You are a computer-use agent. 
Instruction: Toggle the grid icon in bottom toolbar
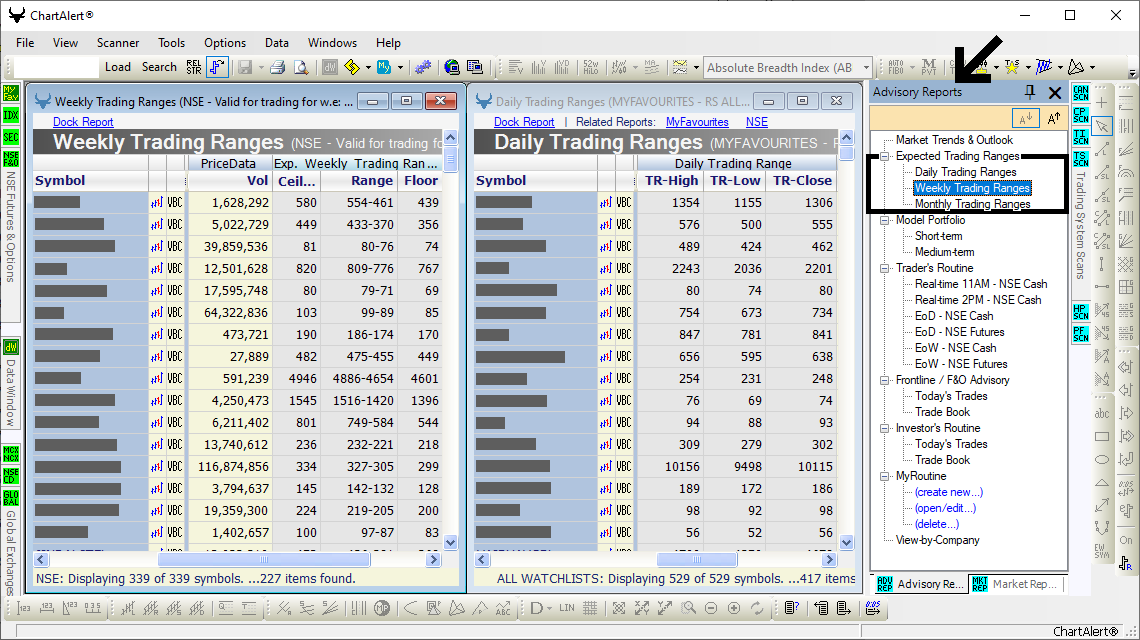click(x=590, y=608)
